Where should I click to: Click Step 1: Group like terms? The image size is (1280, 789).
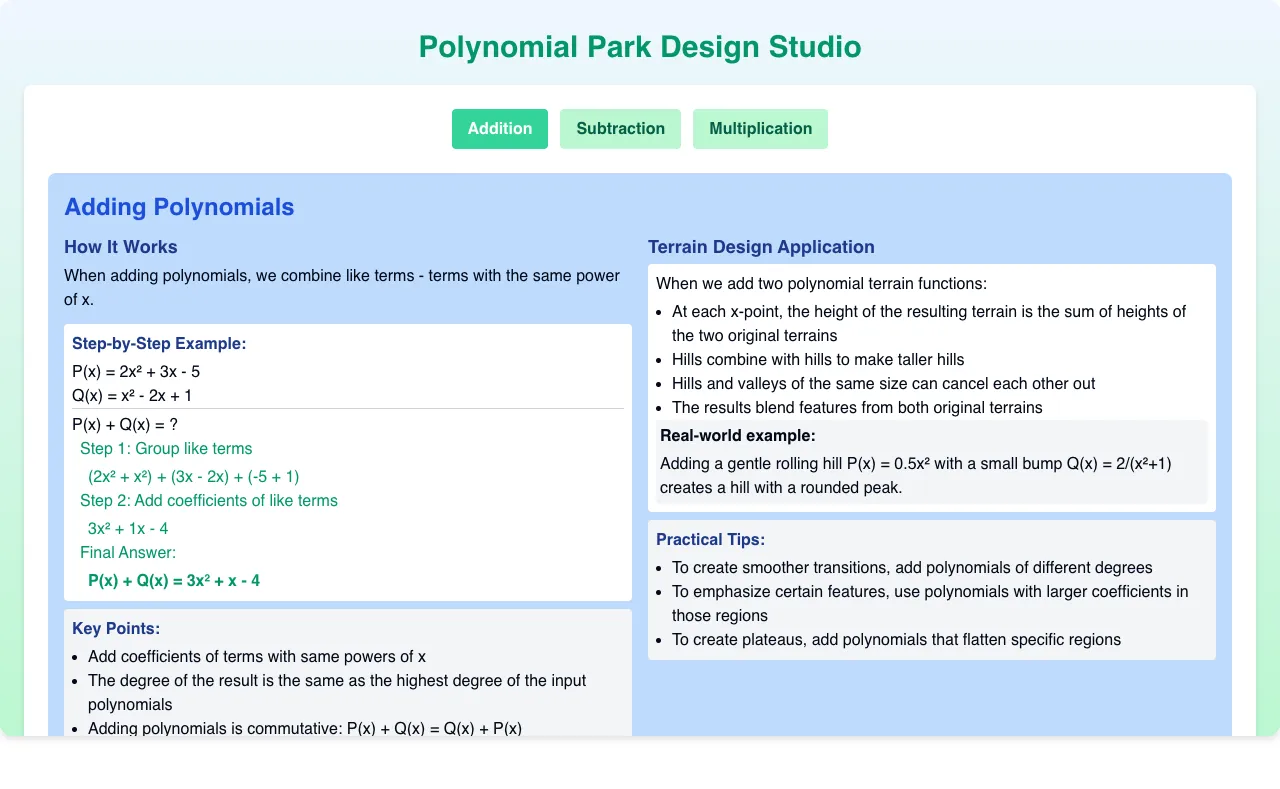[x=166, y=449]
